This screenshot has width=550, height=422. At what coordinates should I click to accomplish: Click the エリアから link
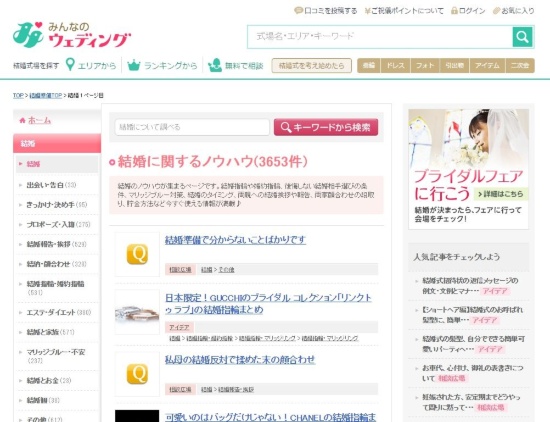[x=96, y=66]
